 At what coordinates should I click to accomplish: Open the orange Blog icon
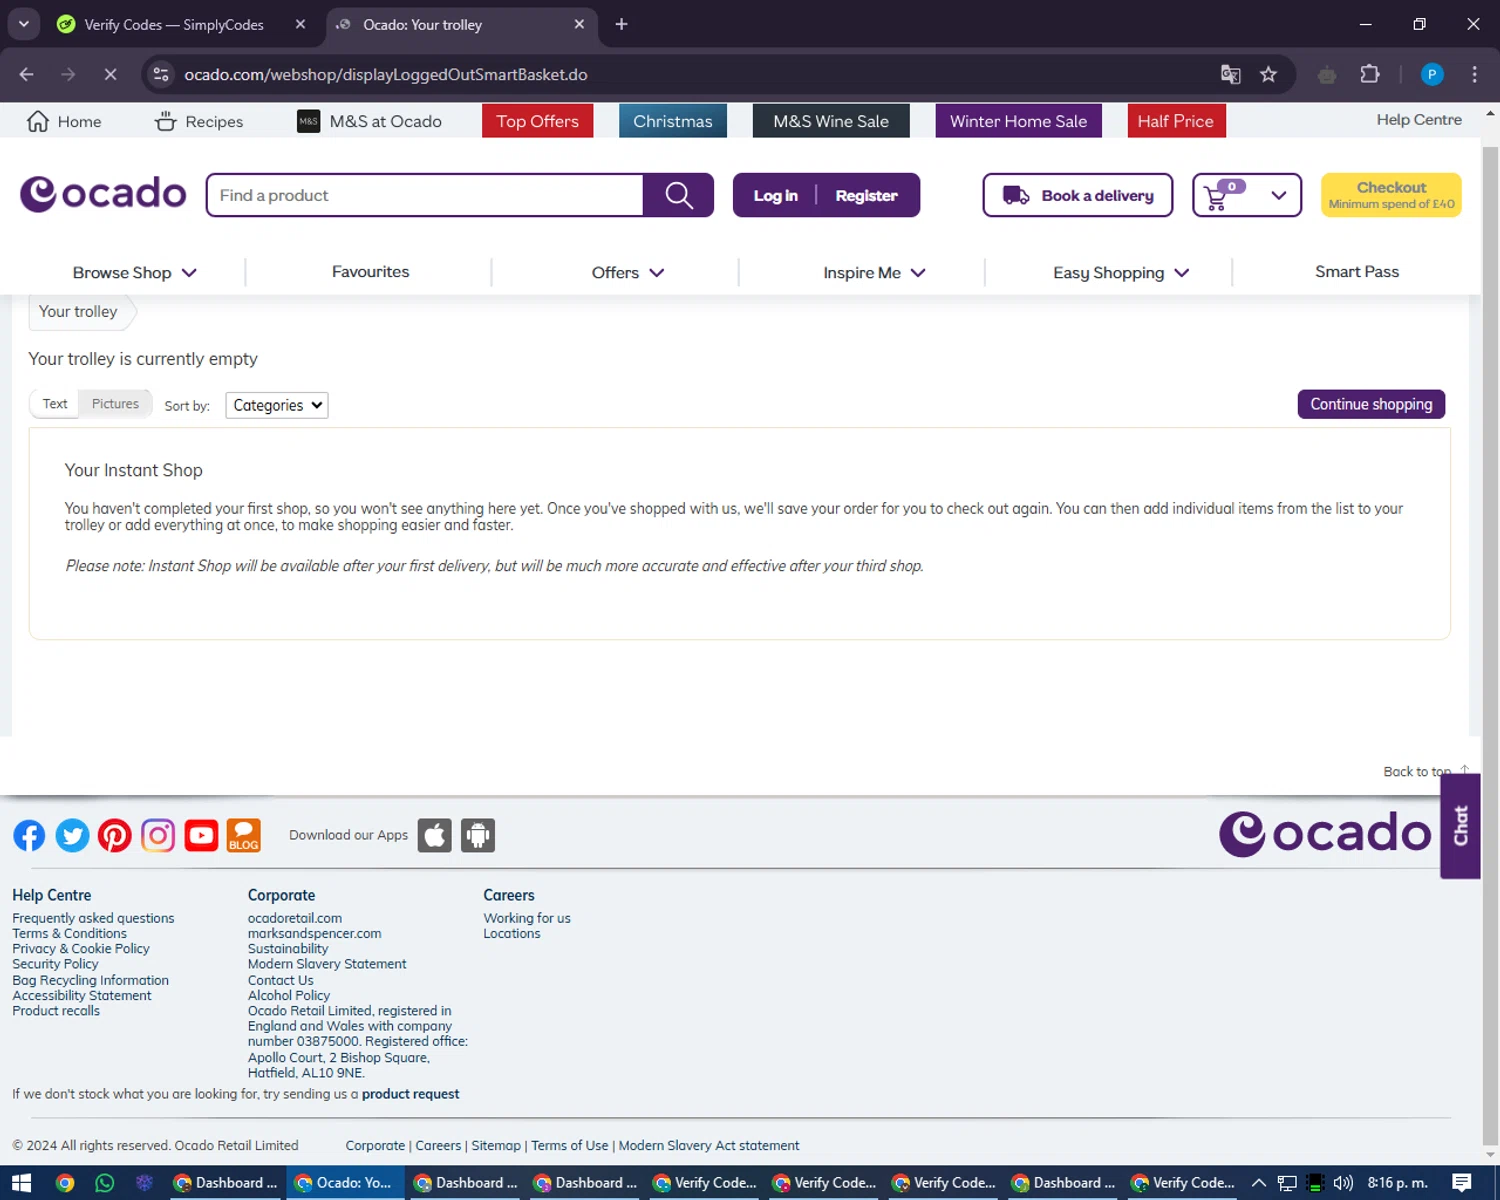click(x=244, y=835)
